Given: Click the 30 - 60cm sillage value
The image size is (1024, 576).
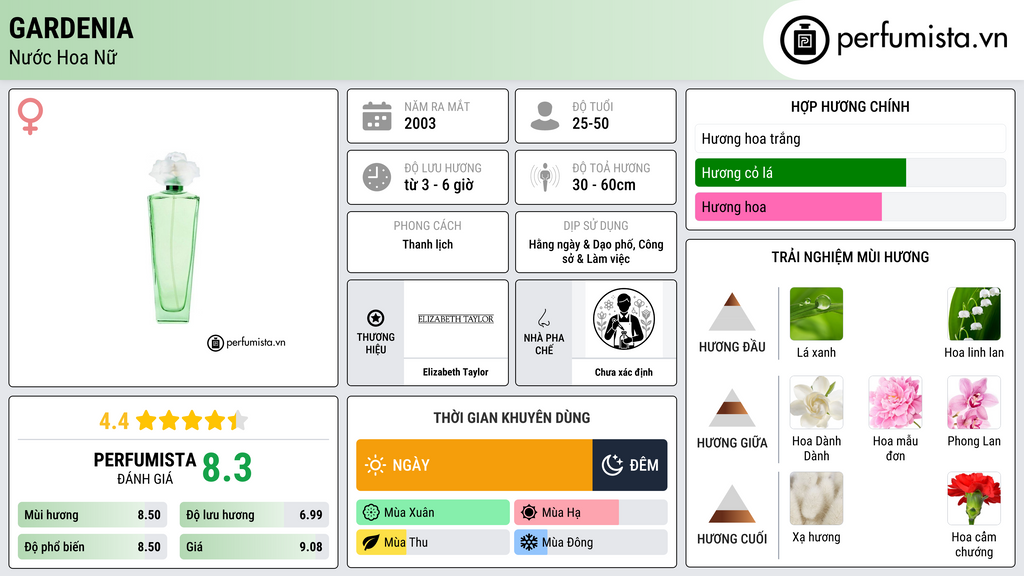Looking at the screenshot, I should [x=603, y=185].
